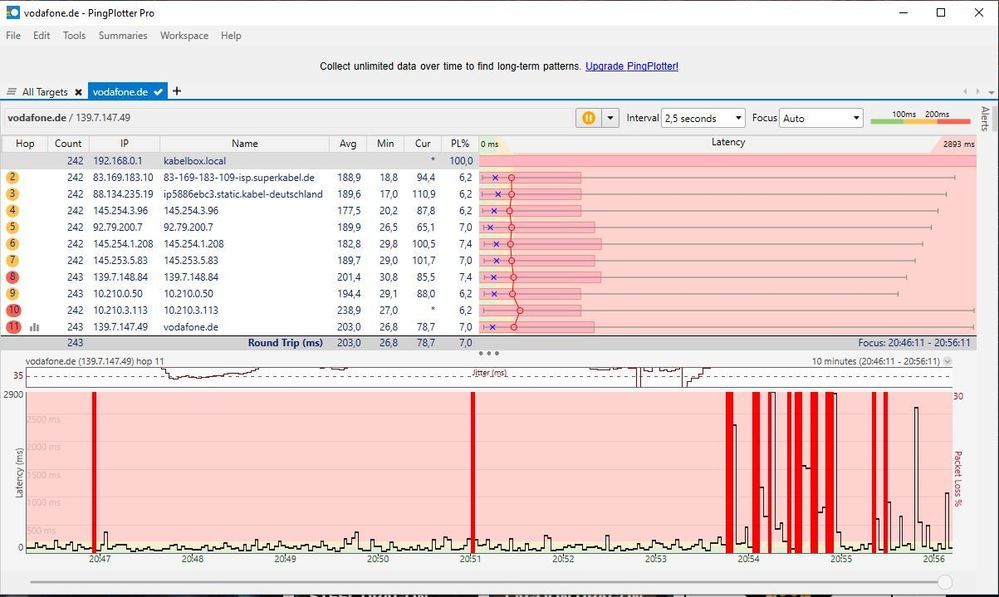Pause the trace with the pause button

point(588,118)
